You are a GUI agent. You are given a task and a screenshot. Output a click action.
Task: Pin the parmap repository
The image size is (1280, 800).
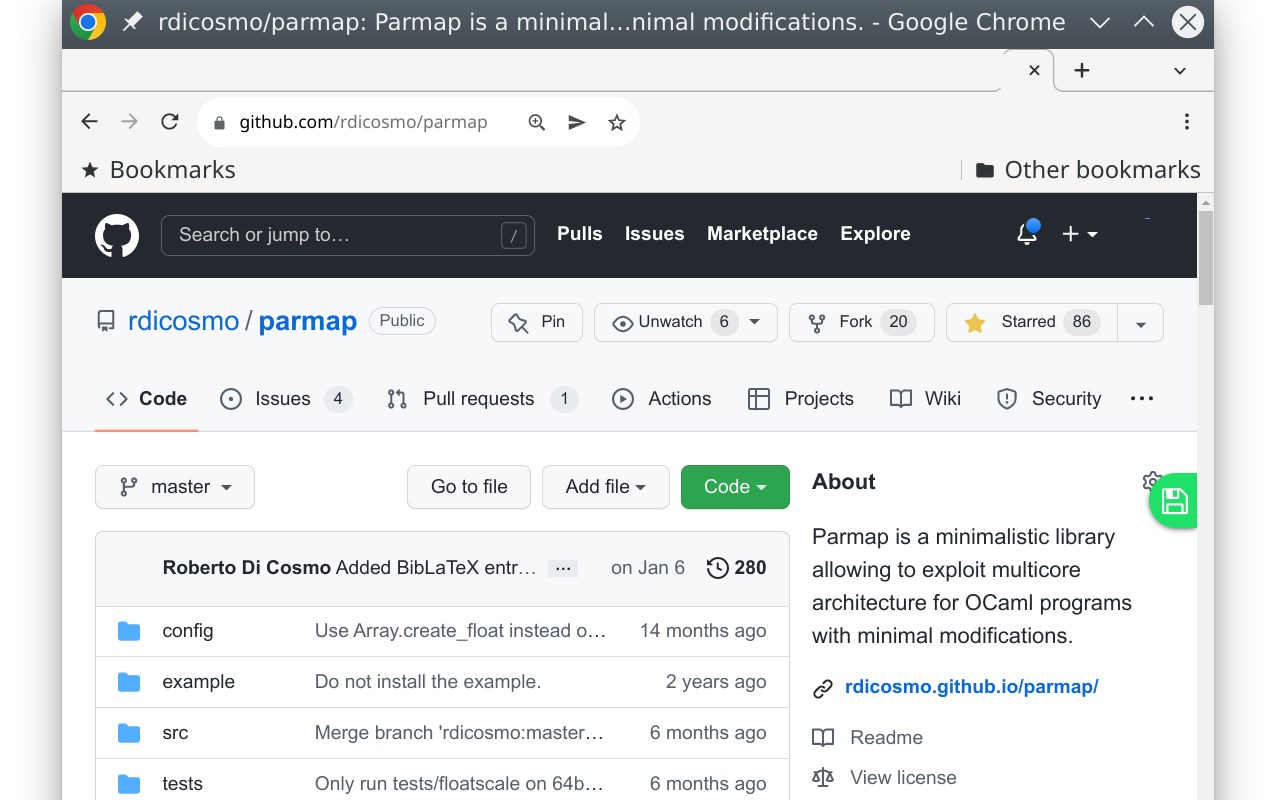click(537, 322)
